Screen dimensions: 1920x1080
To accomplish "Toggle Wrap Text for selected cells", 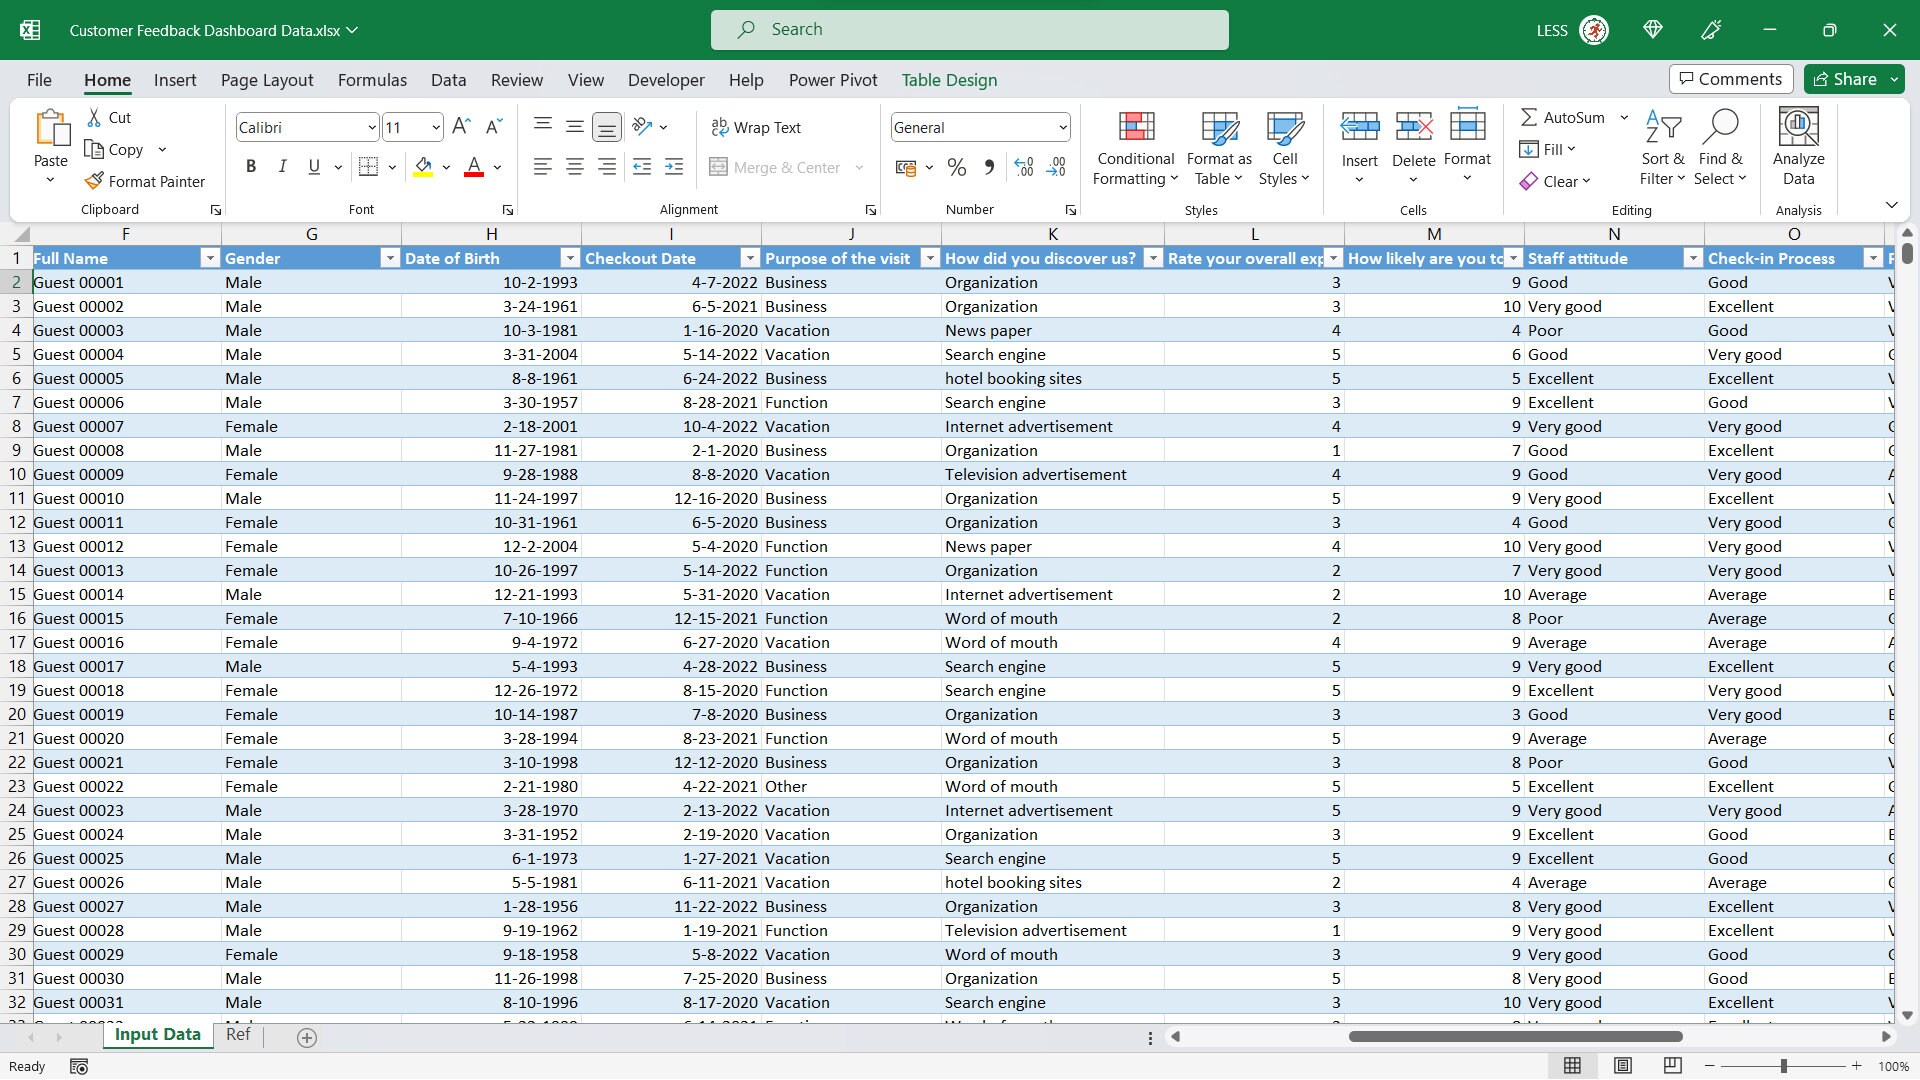I will click(x=757, y=127).
